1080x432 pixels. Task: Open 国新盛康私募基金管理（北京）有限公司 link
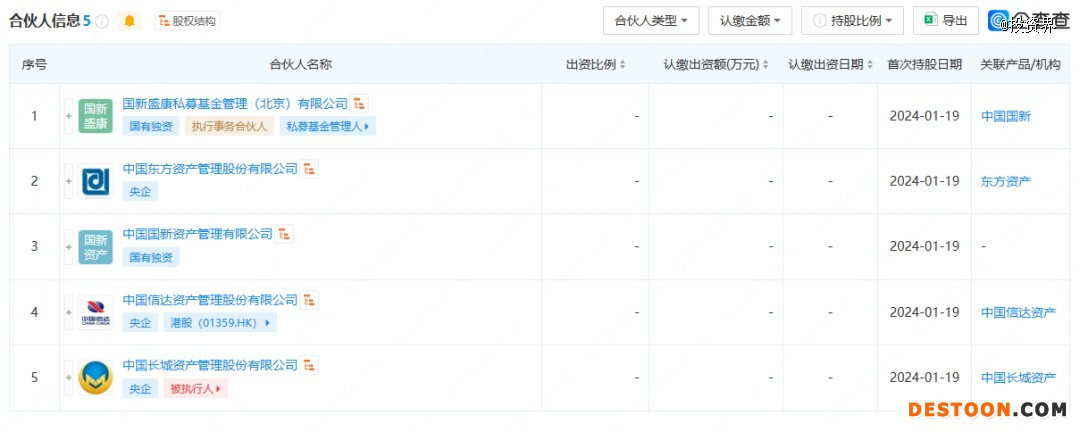235,104
